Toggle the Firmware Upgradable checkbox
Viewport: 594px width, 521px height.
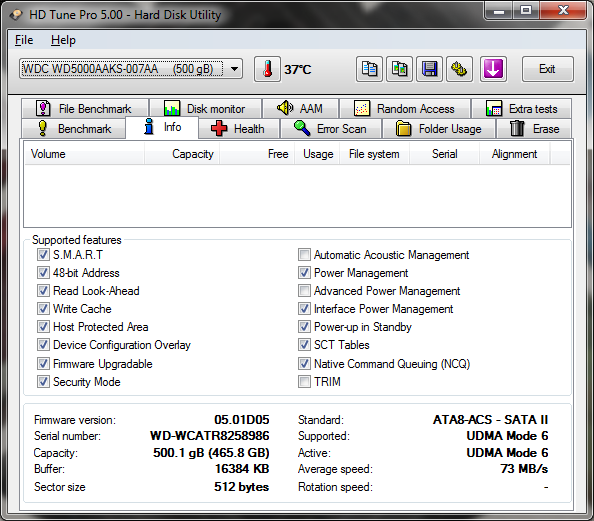tap(43, 363)
